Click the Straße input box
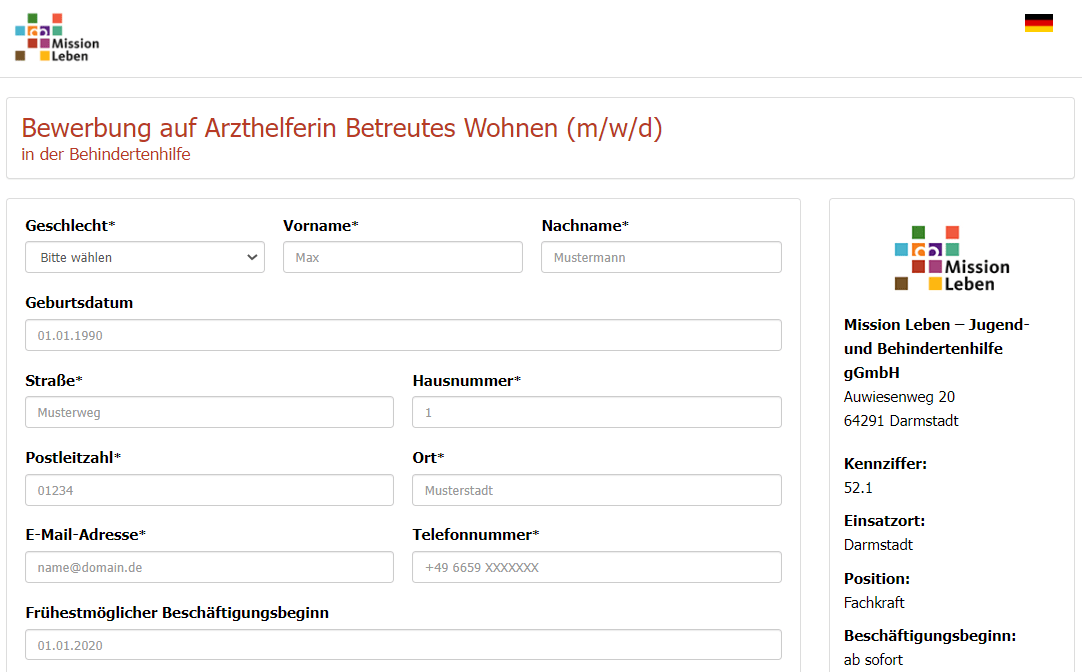 click(209, 412)
